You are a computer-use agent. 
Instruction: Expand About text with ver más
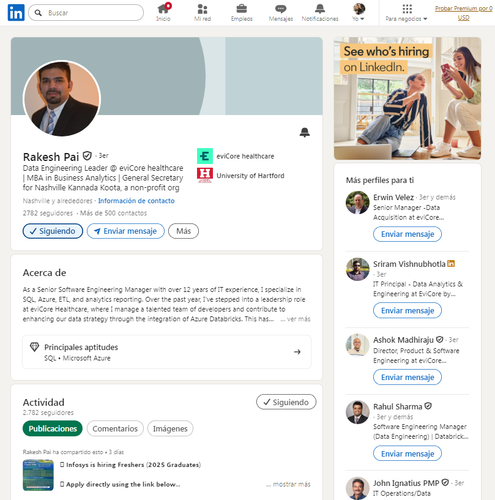coord(295,319)
